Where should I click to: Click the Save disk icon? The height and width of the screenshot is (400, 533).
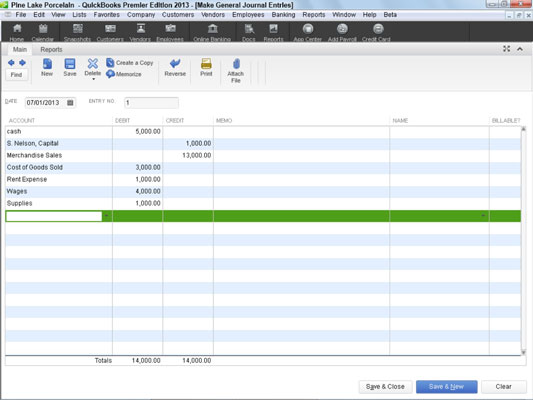70,64
